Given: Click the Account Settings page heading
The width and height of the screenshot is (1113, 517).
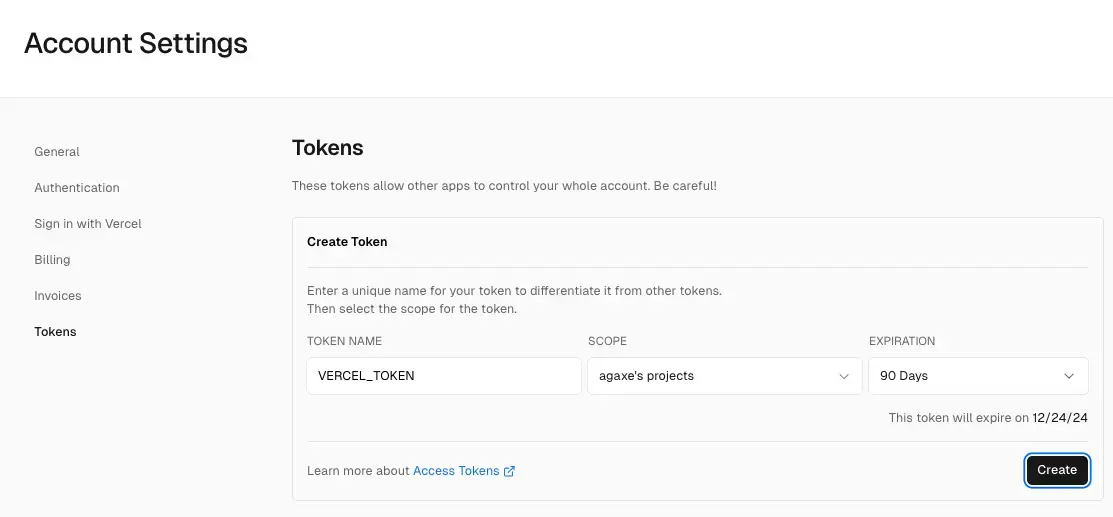Looking at the screenshot, I should point(136,43).
